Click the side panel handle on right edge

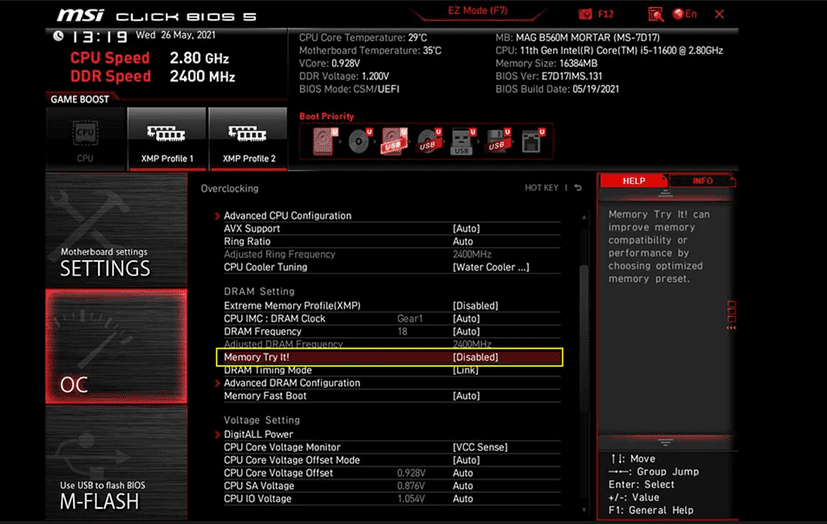click(732, 315)
